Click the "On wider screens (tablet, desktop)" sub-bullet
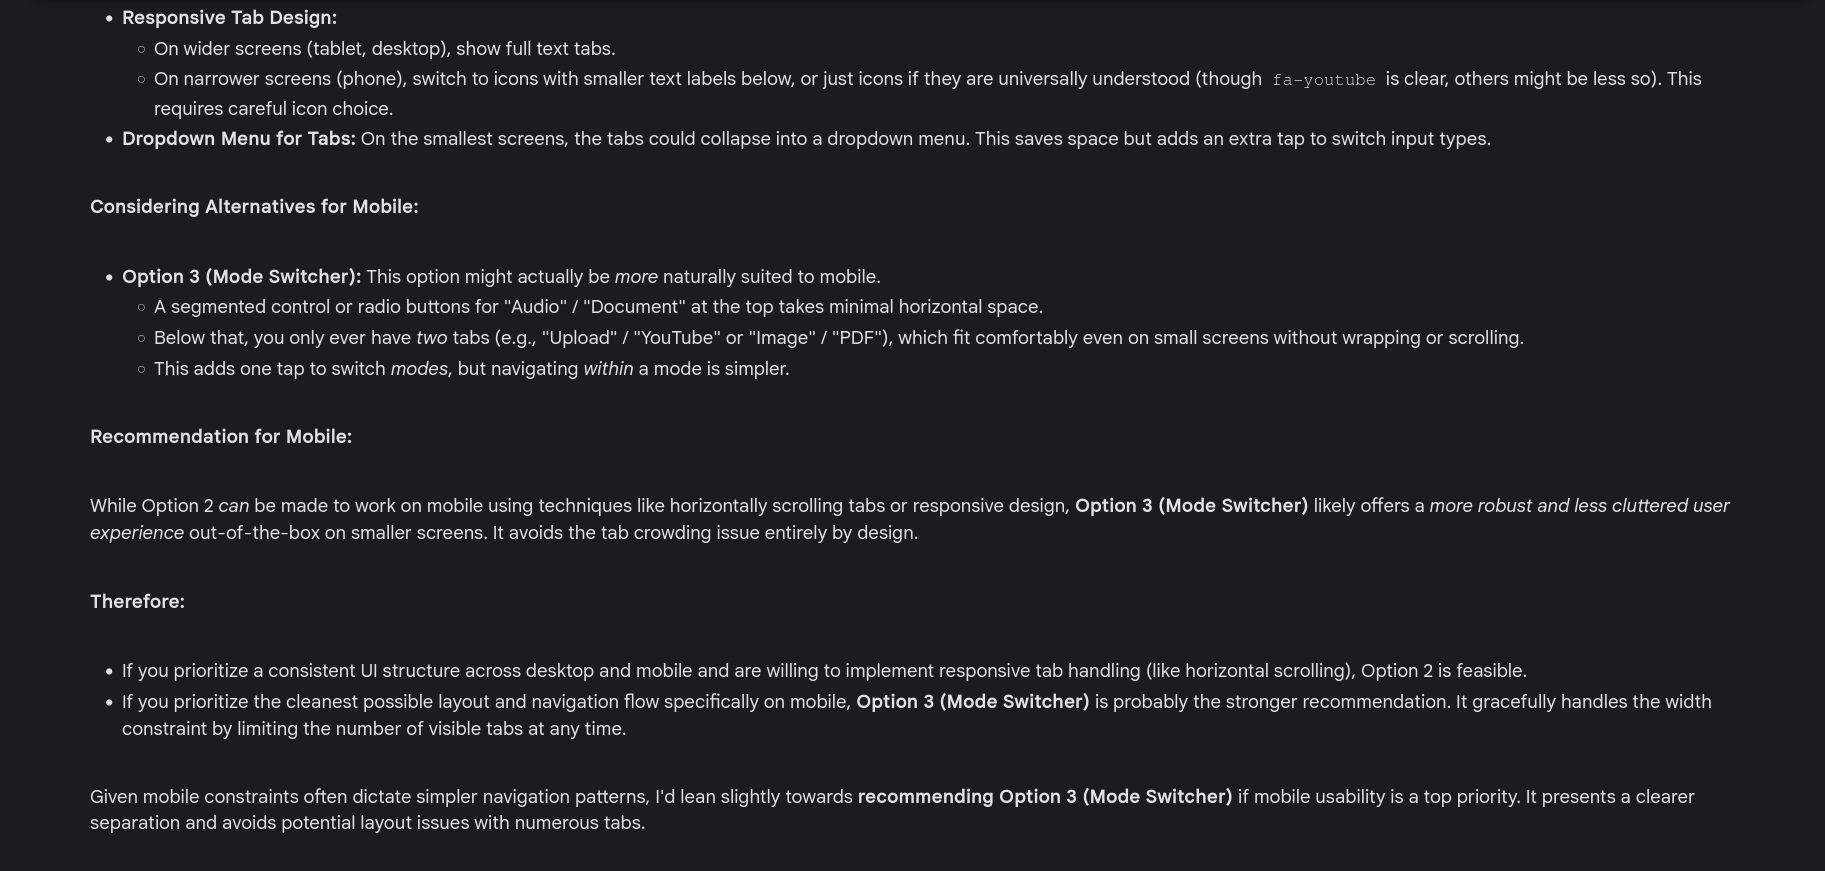This screenshot has width=1825, height=871. point(385,49)
